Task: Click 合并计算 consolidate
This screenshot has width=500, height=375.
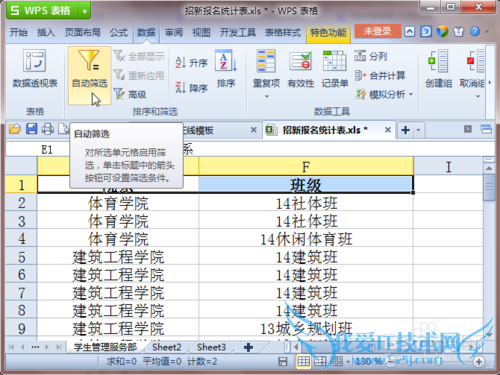Action: click(380, 75)
